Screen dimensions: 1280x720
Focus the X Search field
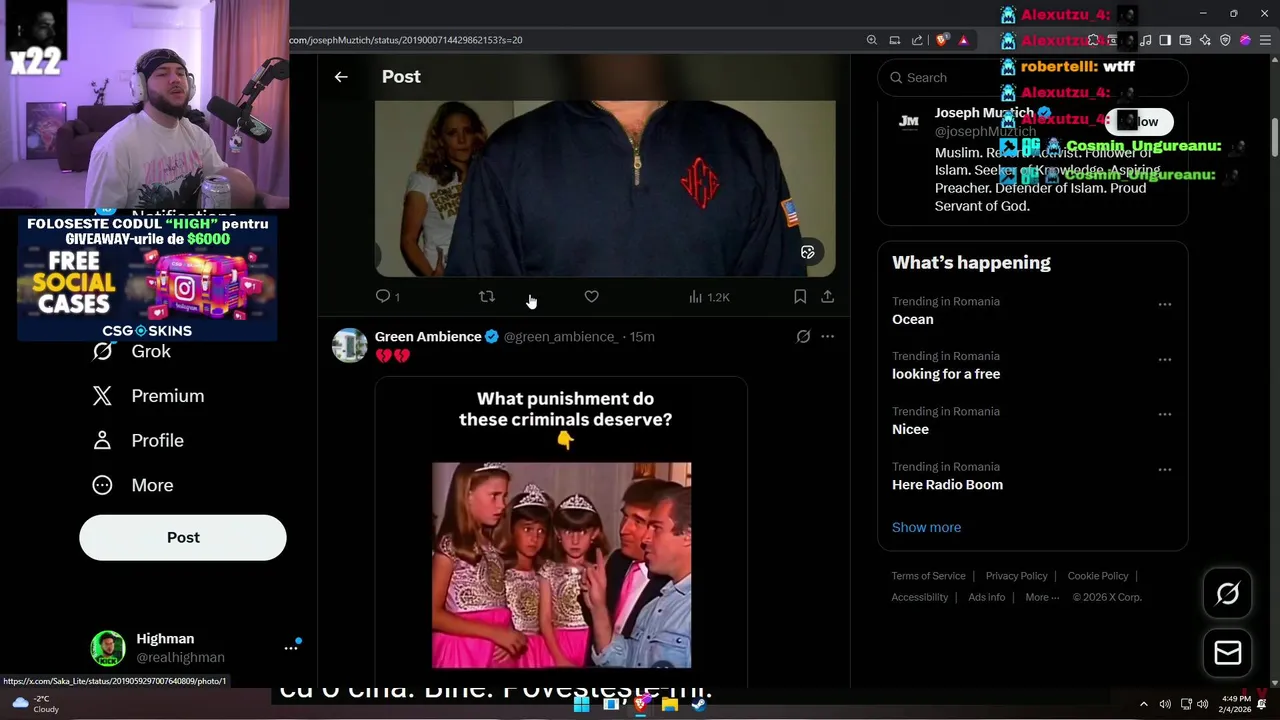(1032, 78)
